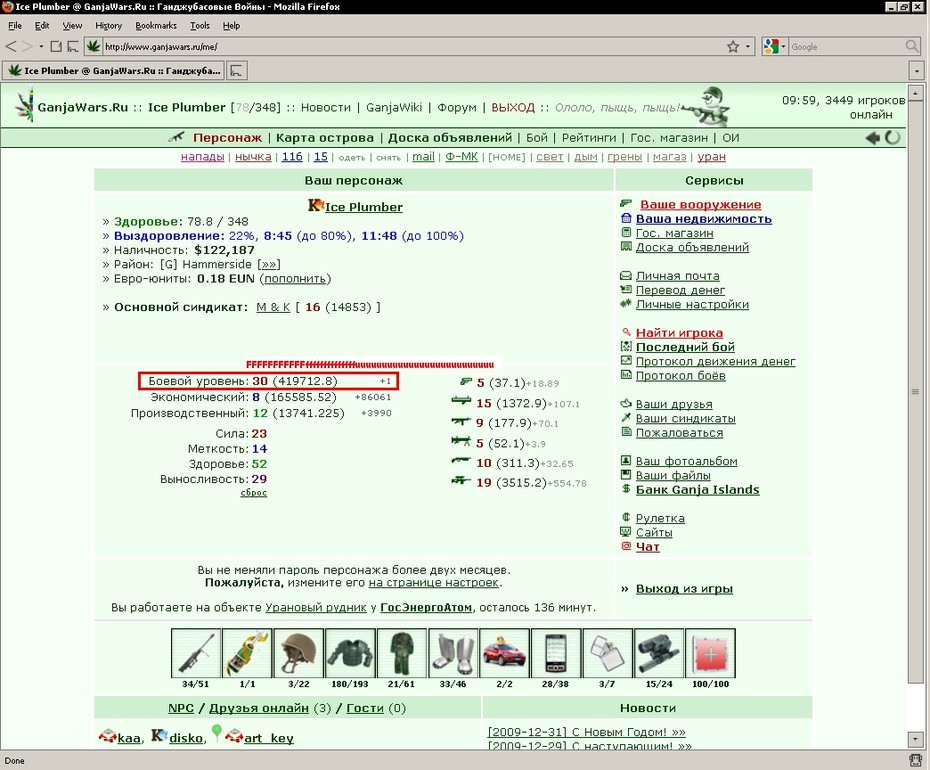Open the helmet item showing 3/22
The width and height of the screenshot is (930, 770).
pos(298,653)
